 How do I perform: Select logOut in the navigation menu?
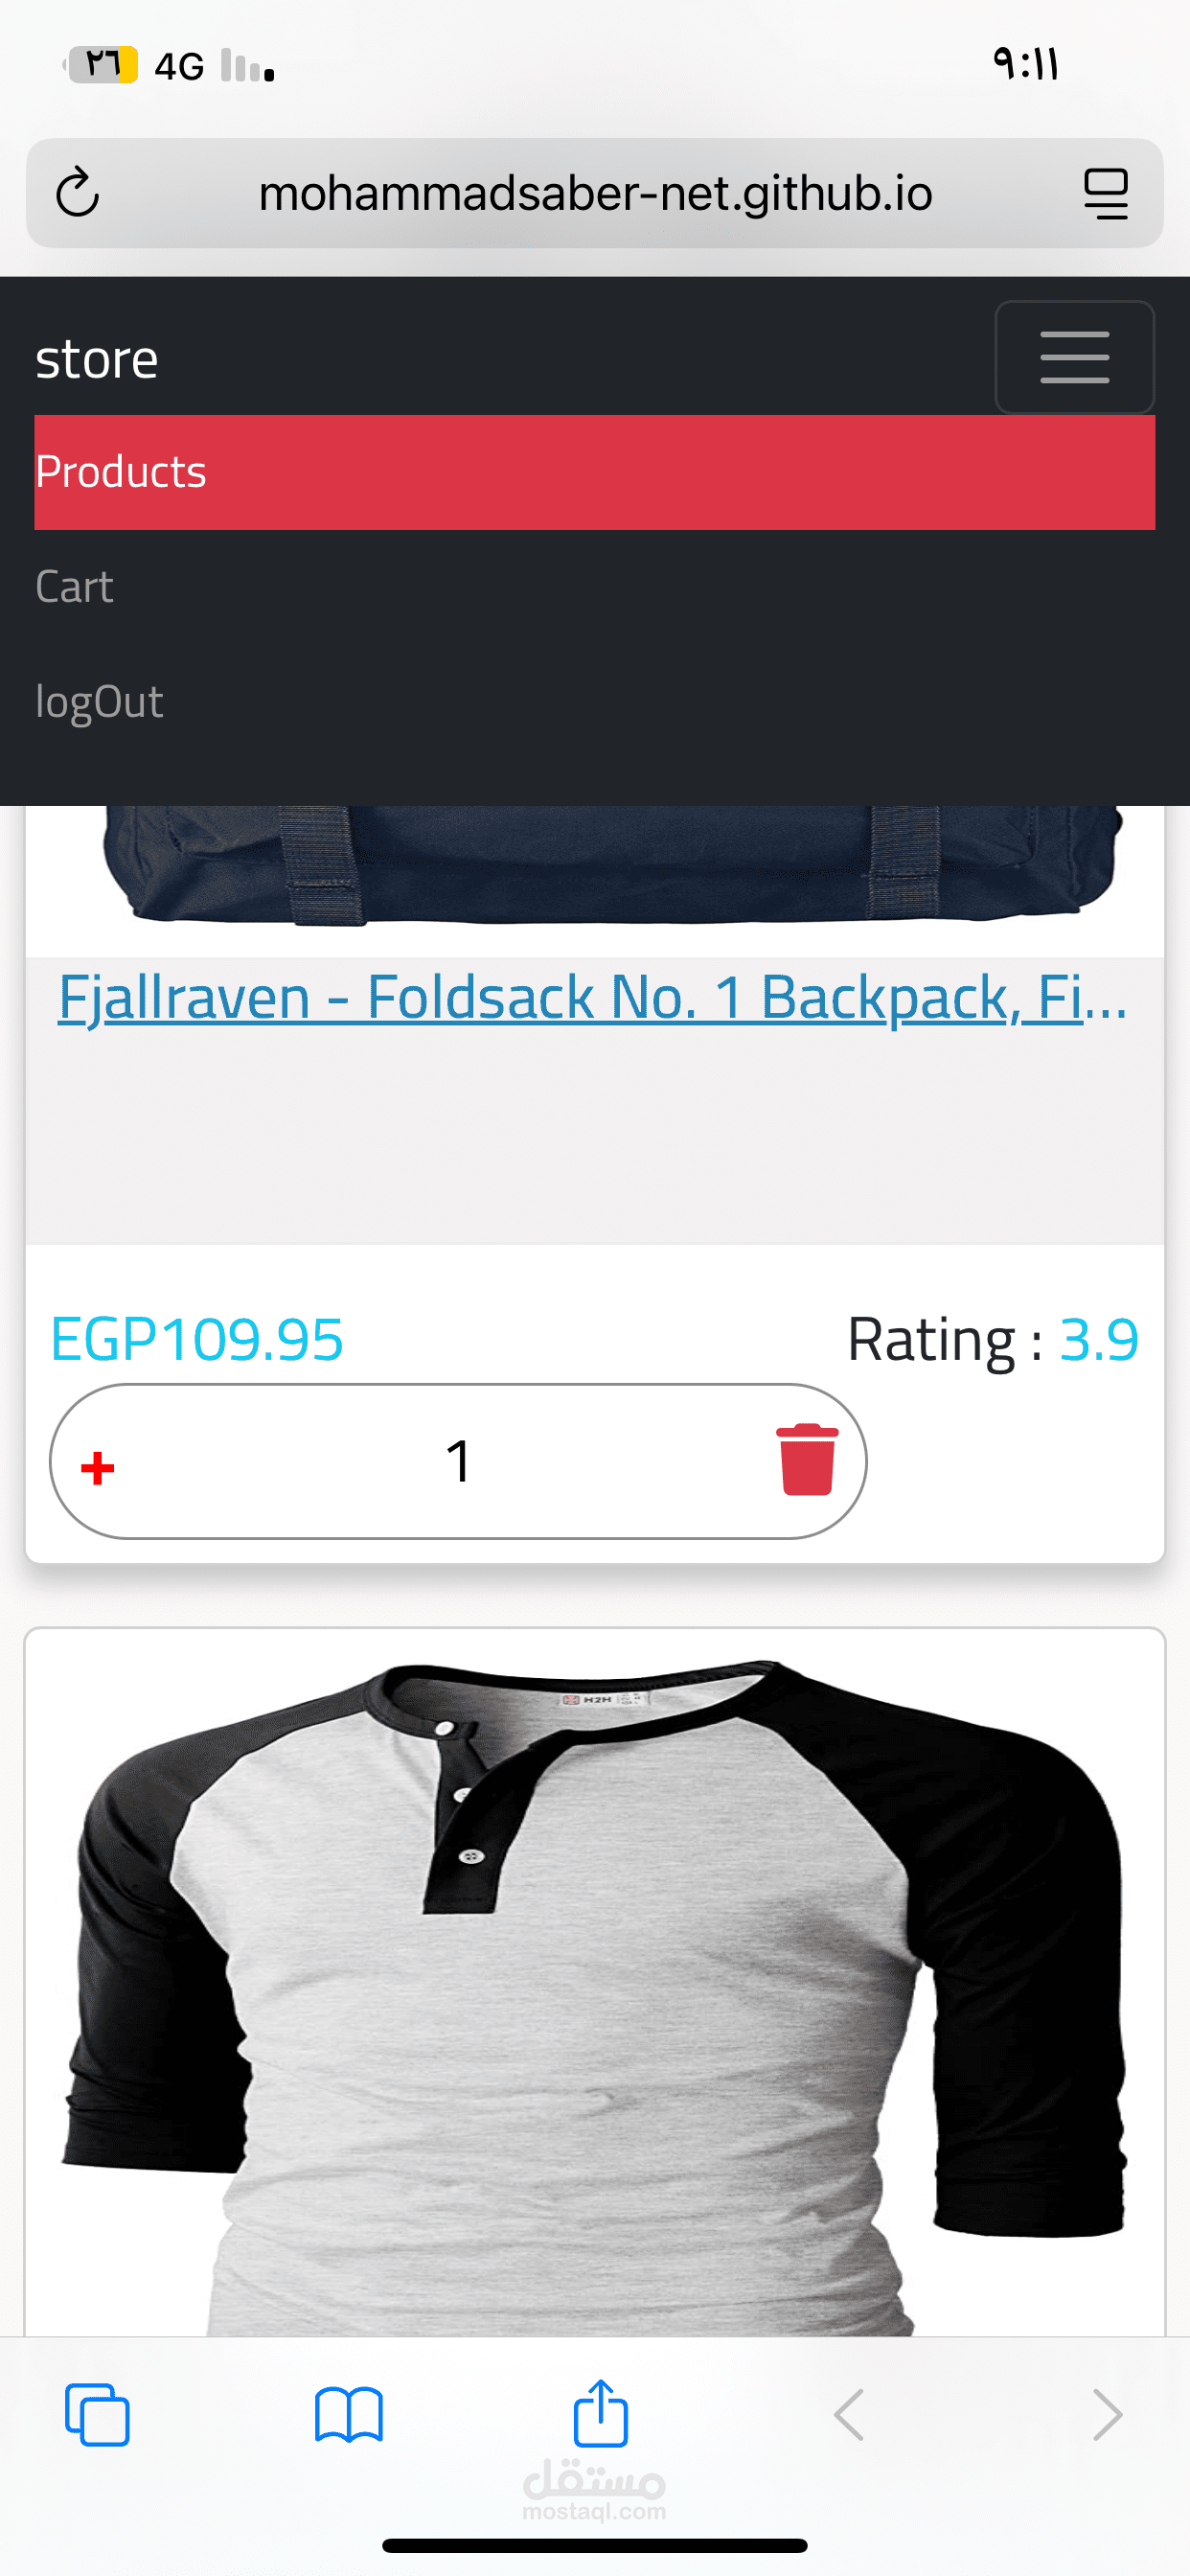(x=99, y=701)
